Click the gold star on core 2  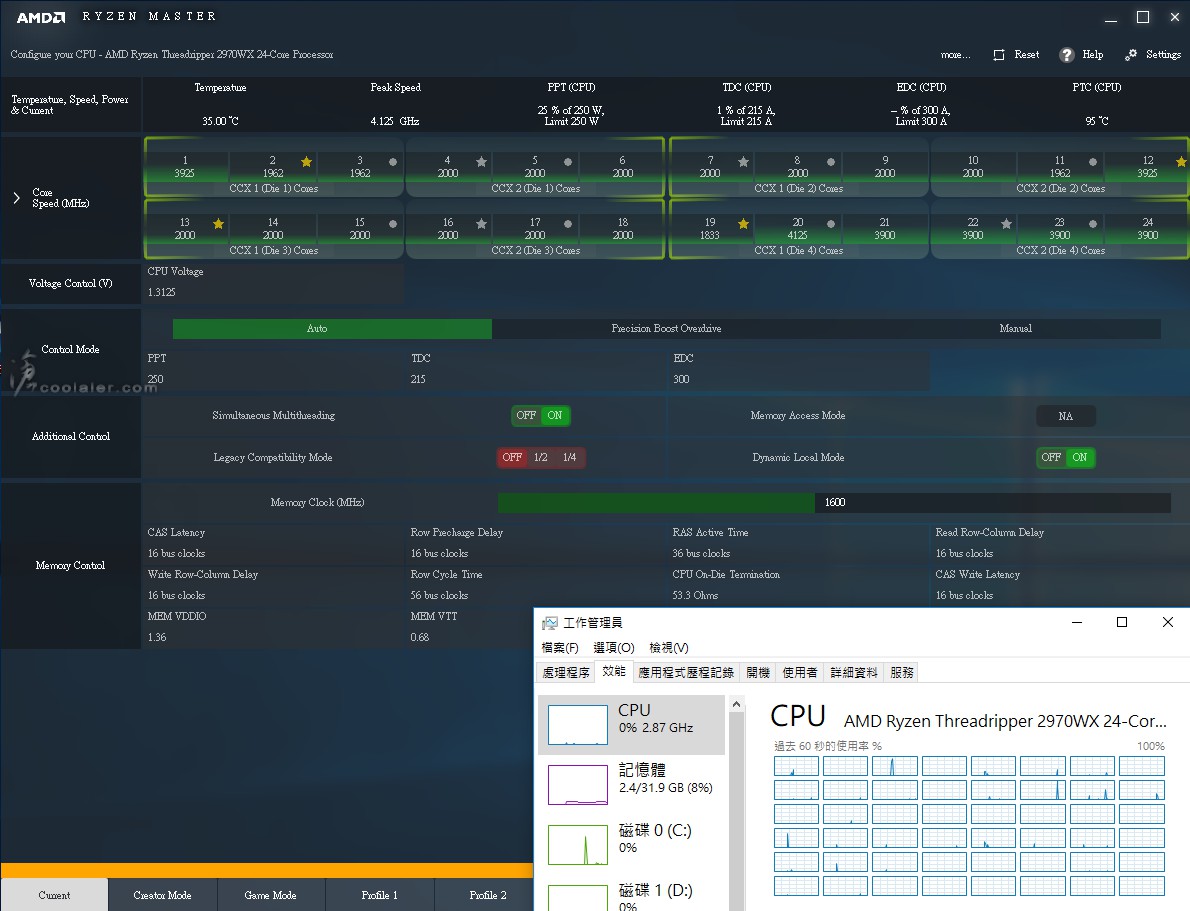click(x=306, y=162)
